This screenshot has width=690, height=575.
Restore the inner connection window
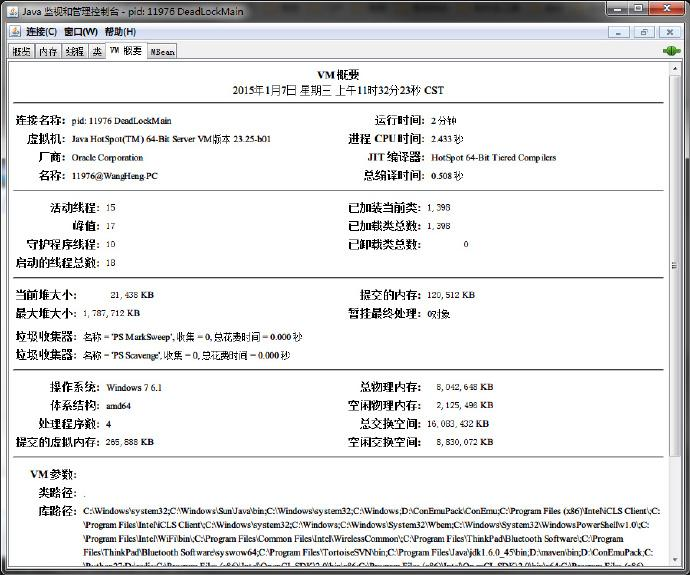tap(644, 32)
